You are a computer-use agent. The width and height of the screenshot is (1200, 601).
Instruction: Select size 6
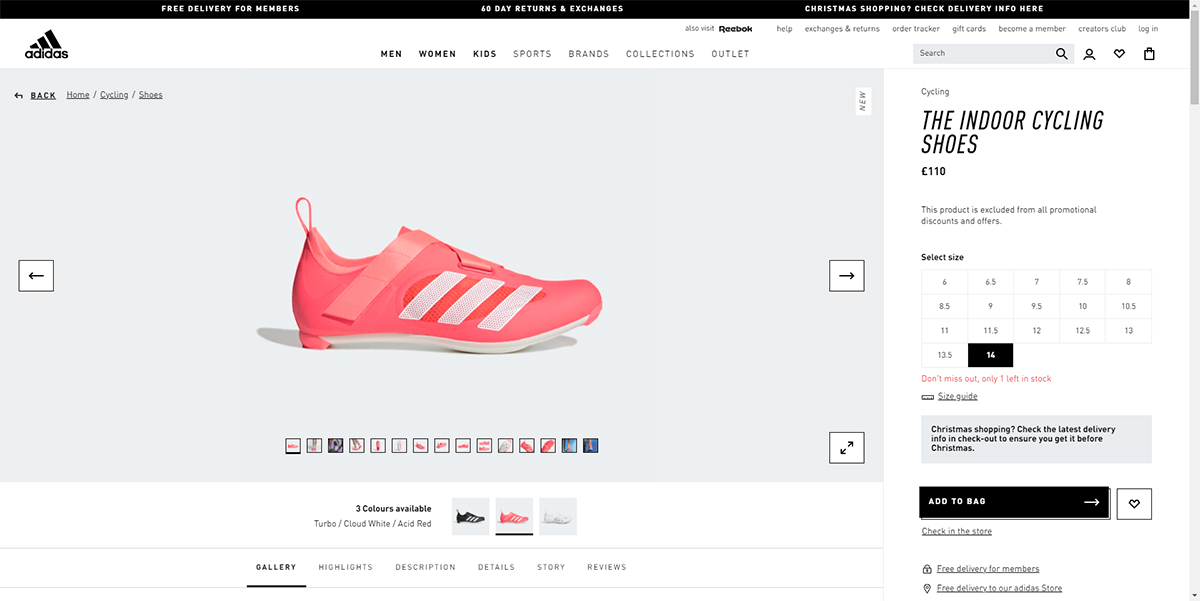pyautogui.click(x=944, y=282)
